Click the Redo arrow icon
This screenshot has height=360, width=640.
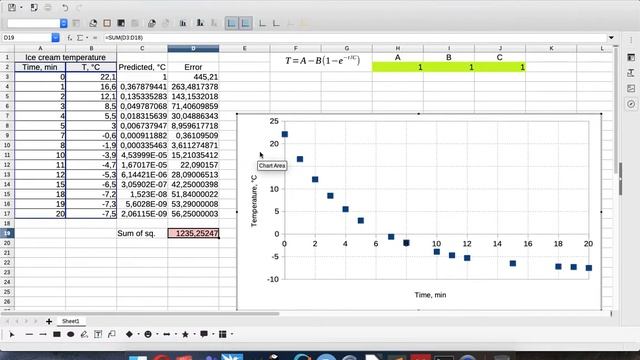(x=79, y=7)
